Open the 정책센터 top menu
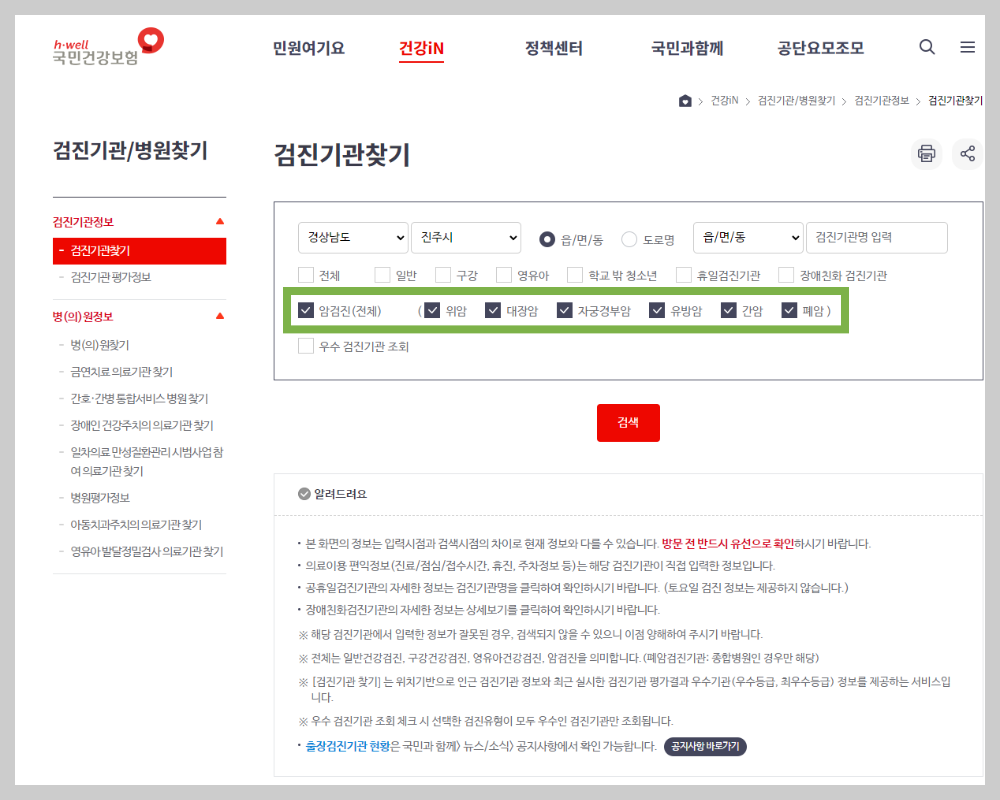Image resolution: width=1000 pixels, height=800 pixels. (x=554, y=48)
